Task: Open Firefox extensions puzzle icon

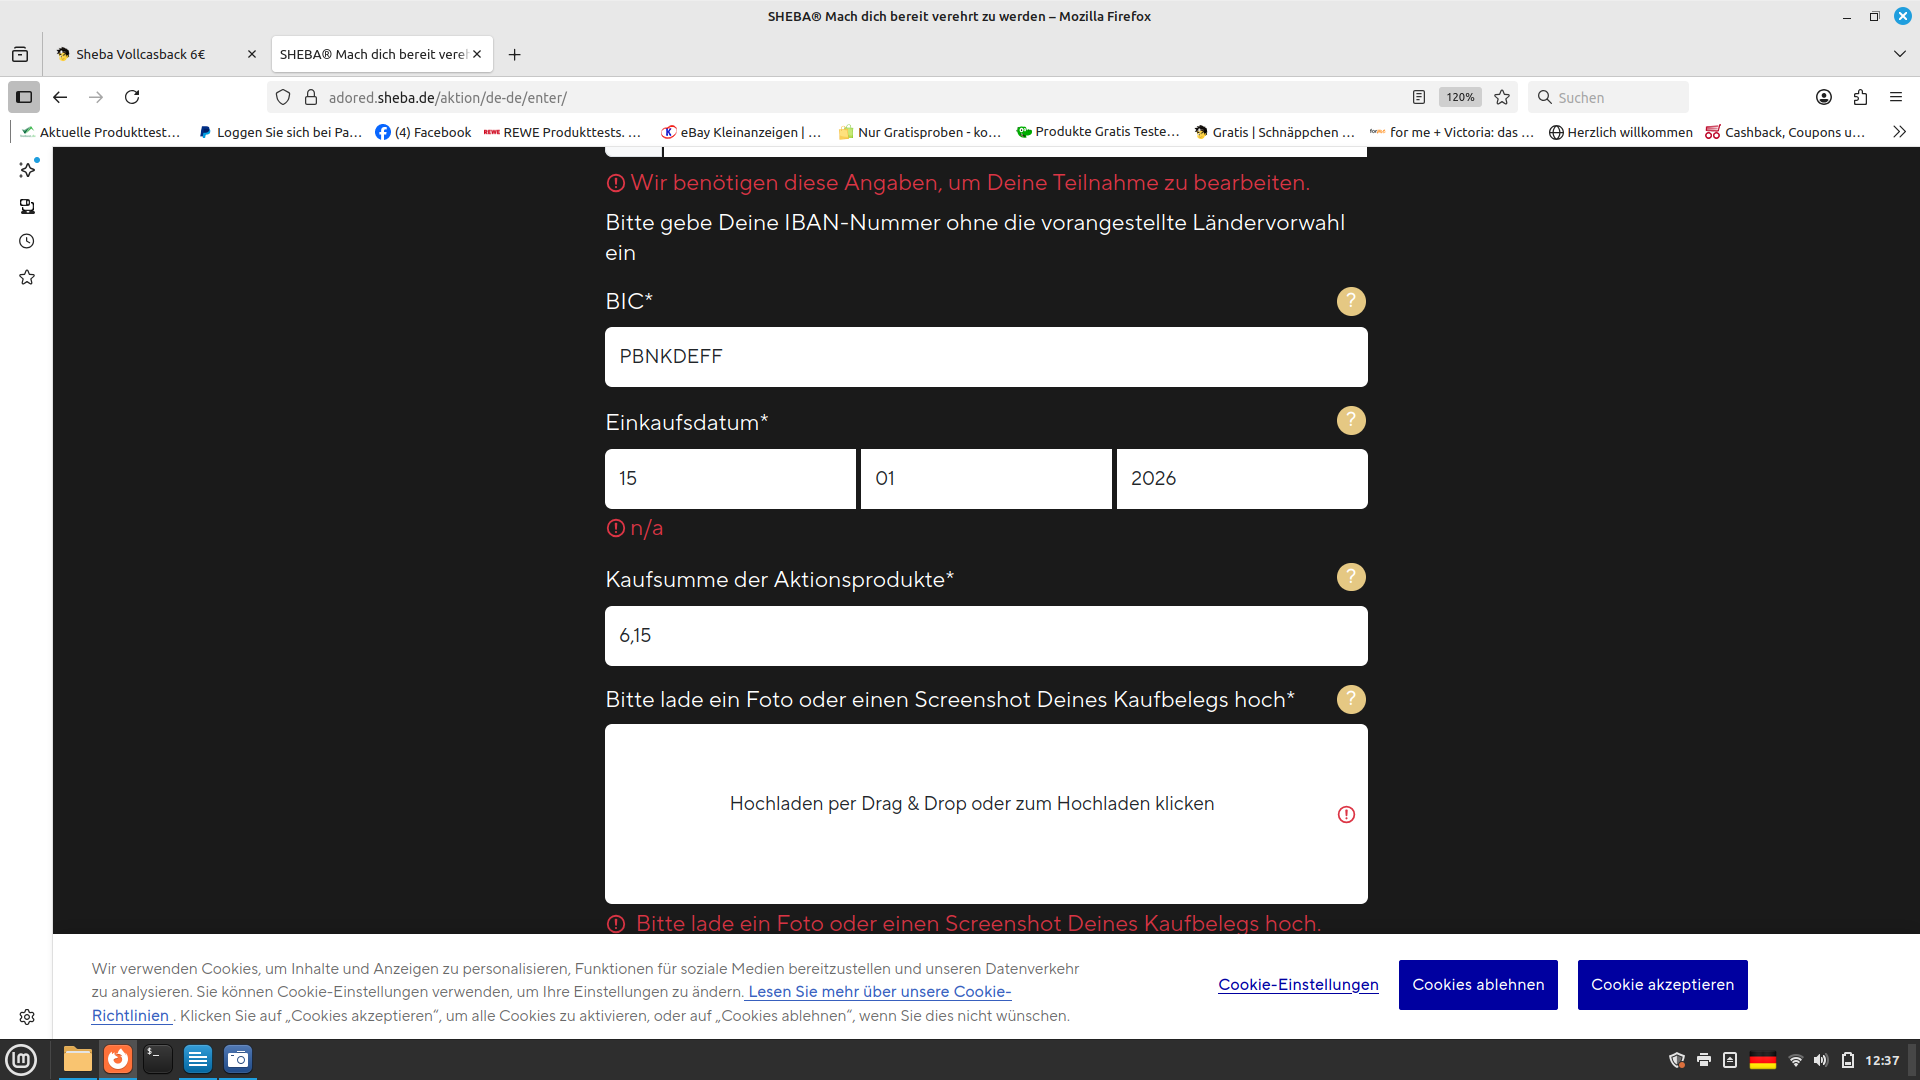Action: tap(1859, 97)
